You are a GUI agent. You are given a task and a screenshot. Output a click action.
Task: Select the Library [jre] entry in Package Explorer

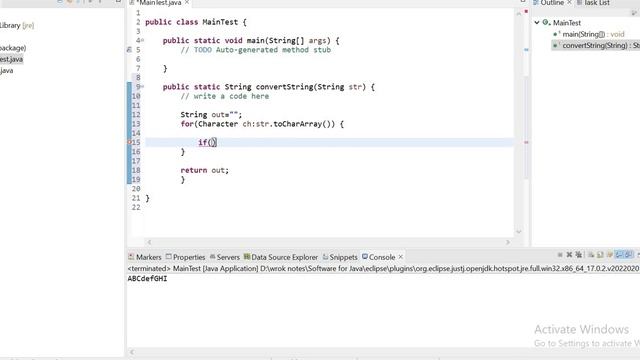click(17, 25)
